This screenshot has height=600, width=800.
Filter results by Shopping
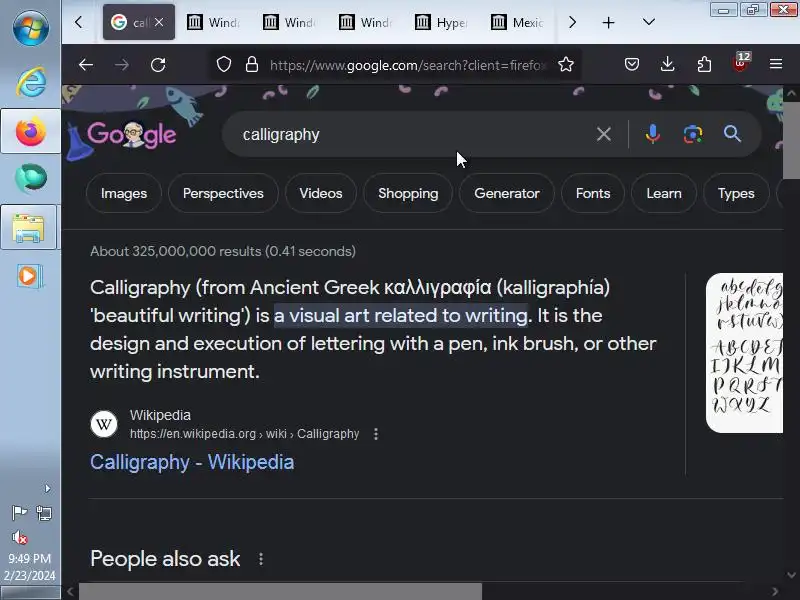(408, 193)
